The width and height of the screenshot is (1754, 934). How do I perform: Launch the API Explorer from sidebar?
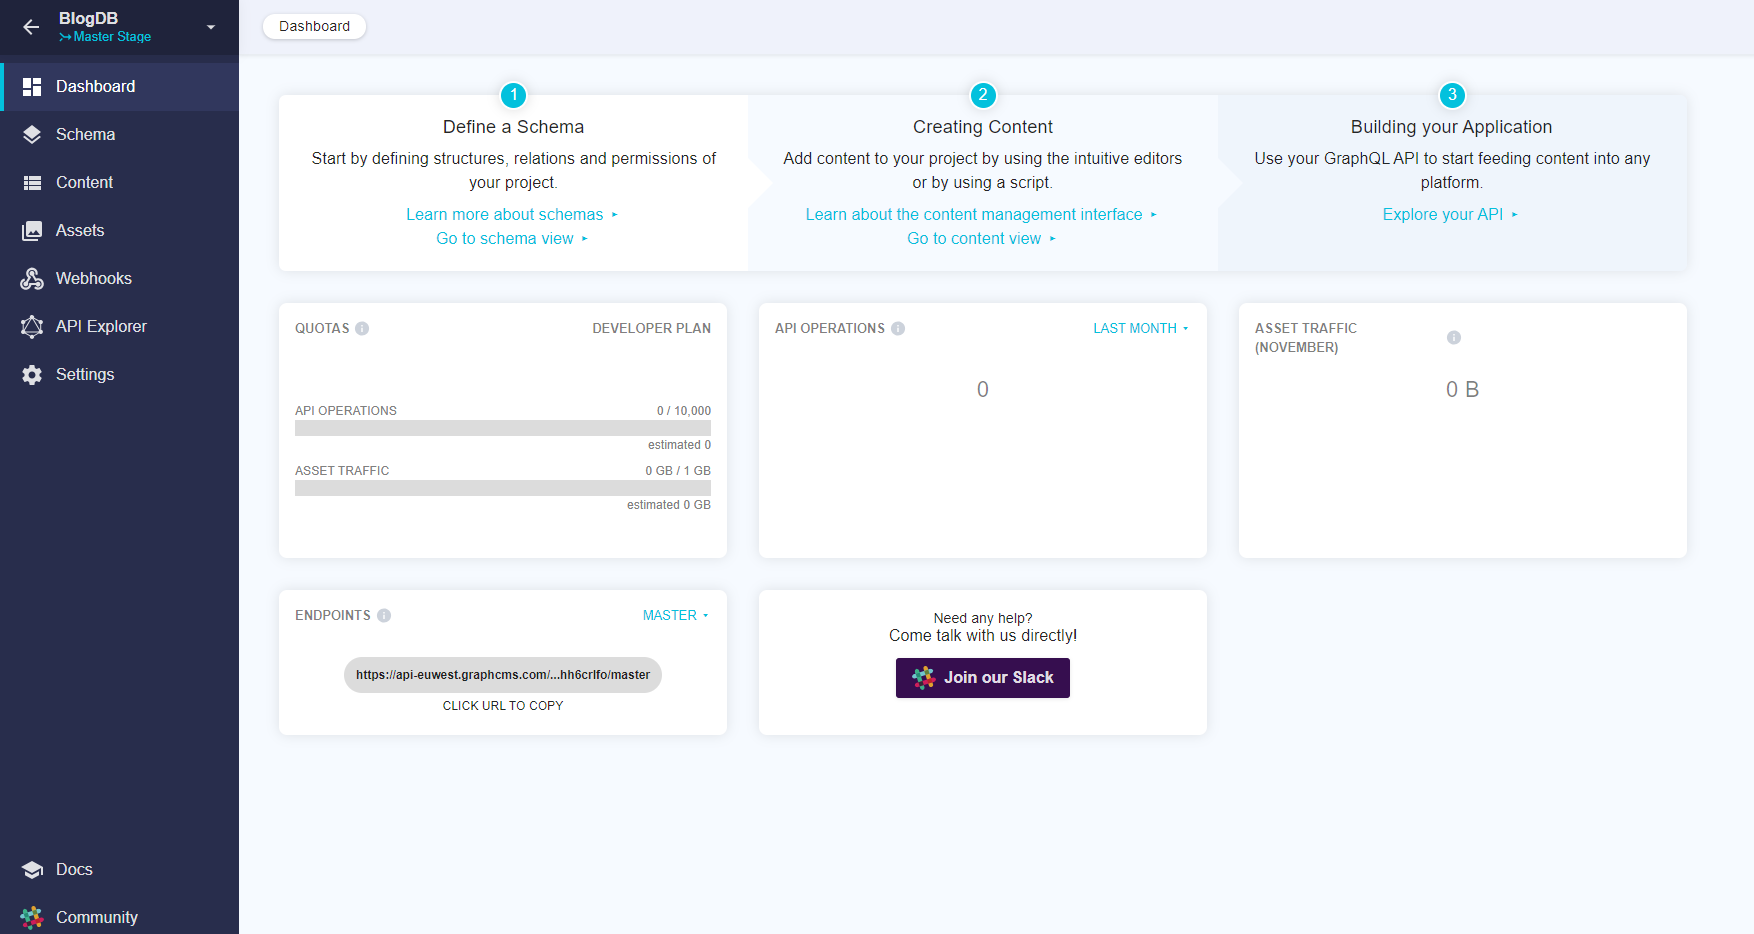pos(101,326)
